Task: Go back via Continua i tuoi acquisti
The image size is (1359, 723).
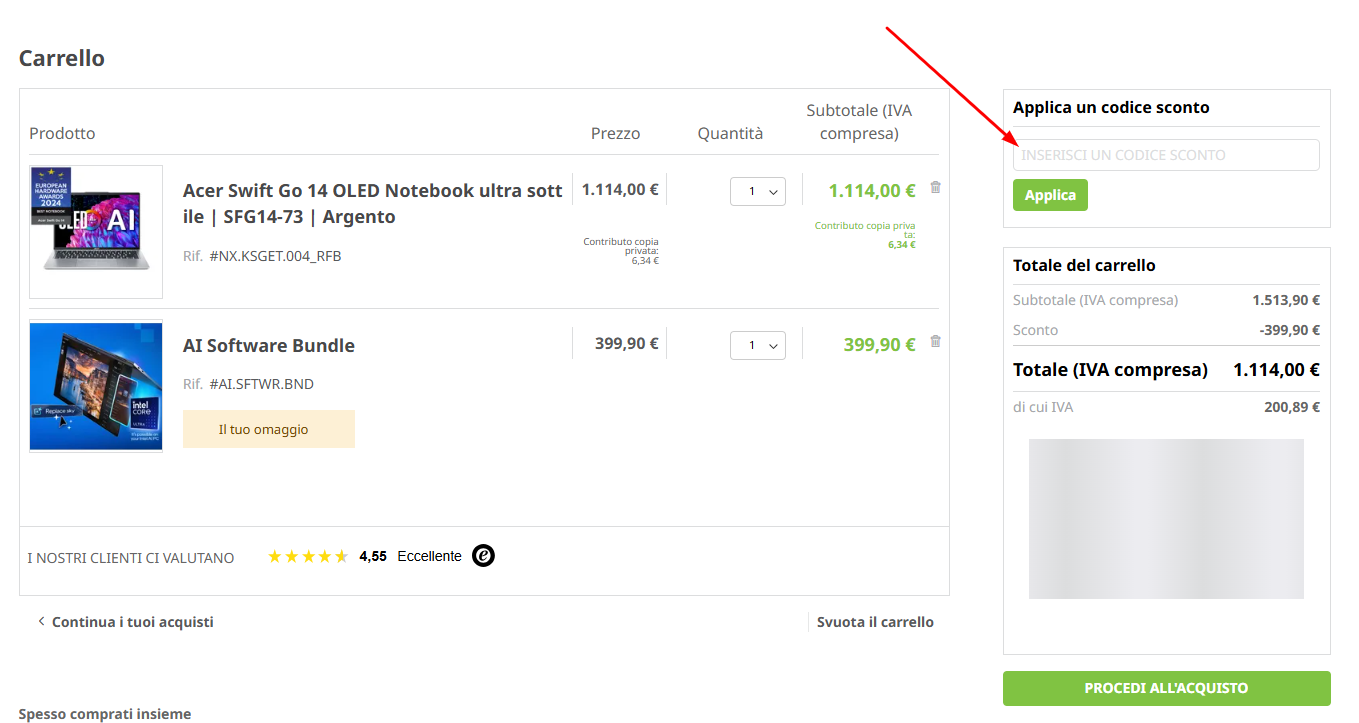Action: [x=125, y=622]
